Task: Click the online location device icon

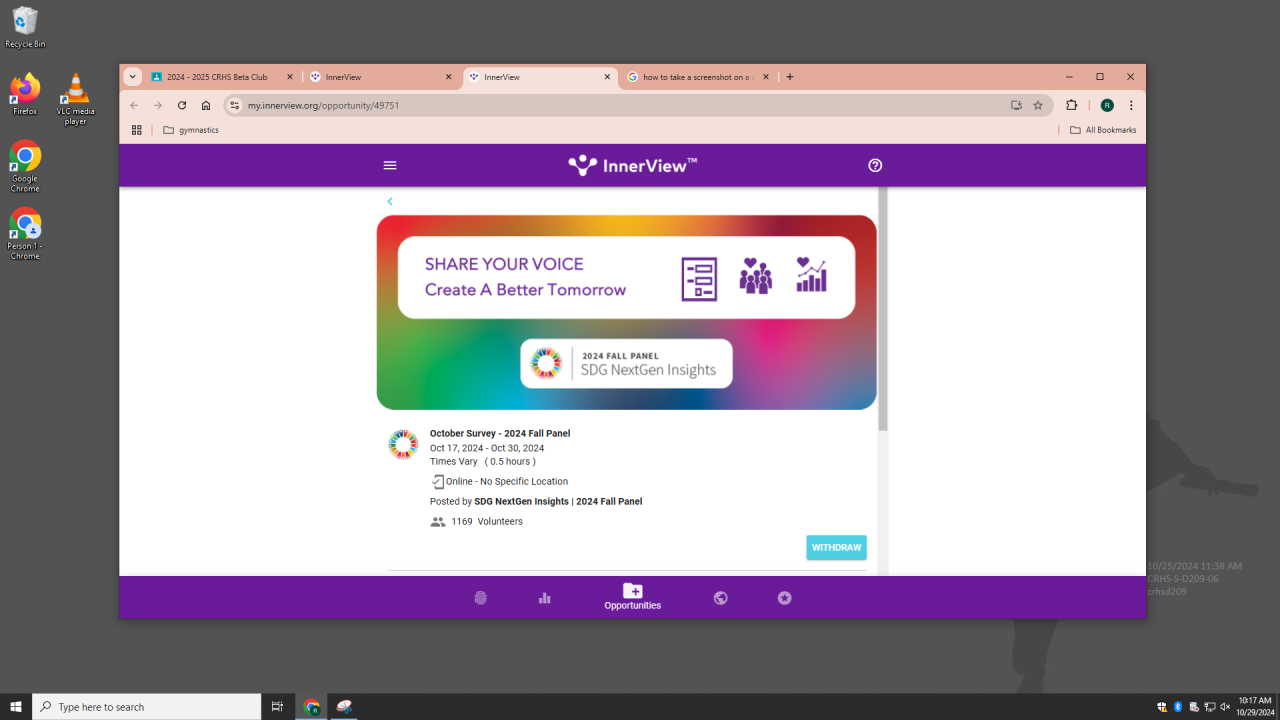Action: [x=438, y=482]
